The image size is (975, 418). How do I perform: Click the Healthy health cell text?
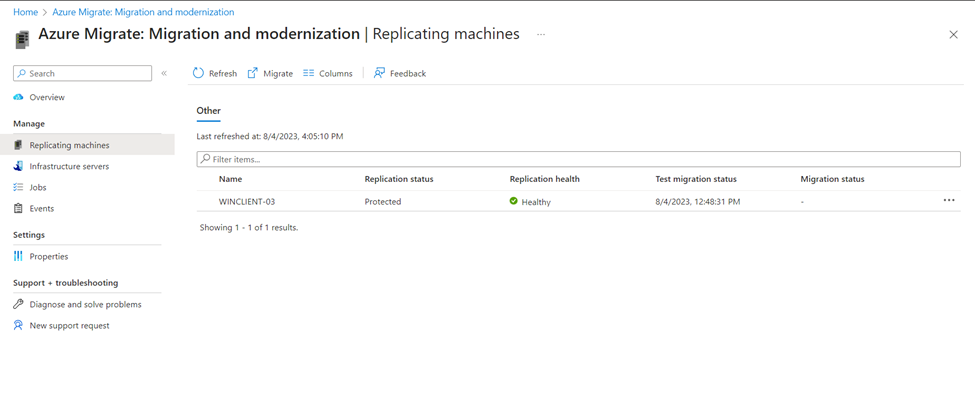[x=536, y=202]
